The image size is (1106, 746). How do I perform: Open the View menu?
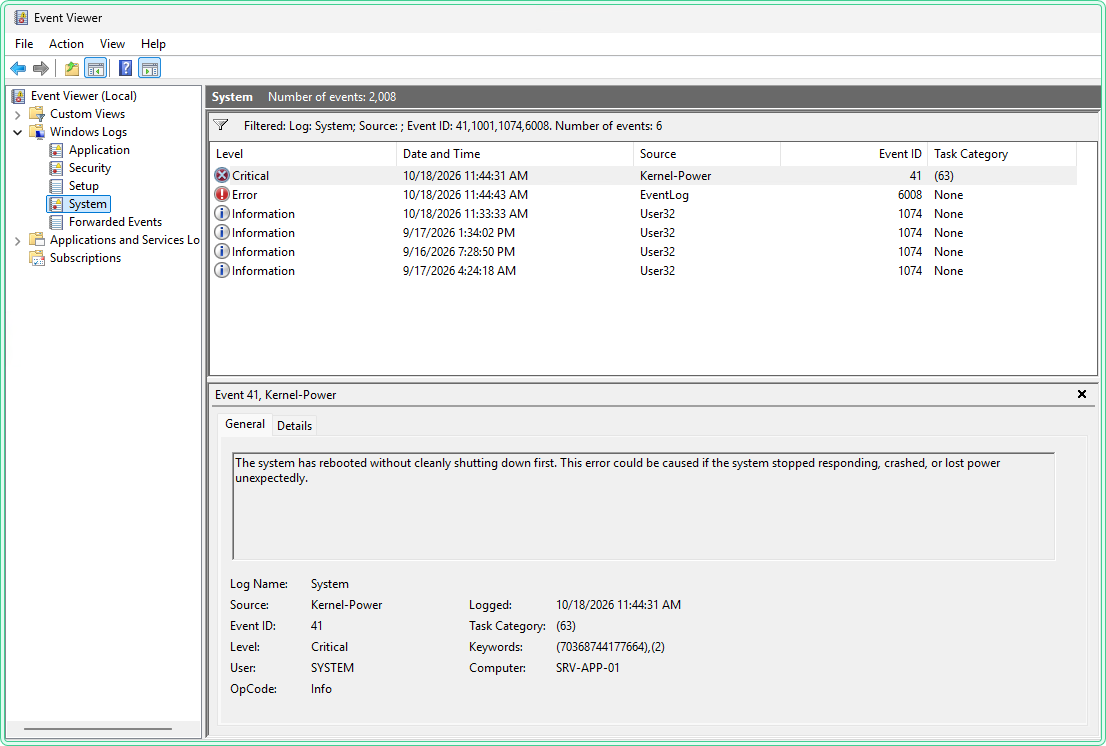(112, 44)
